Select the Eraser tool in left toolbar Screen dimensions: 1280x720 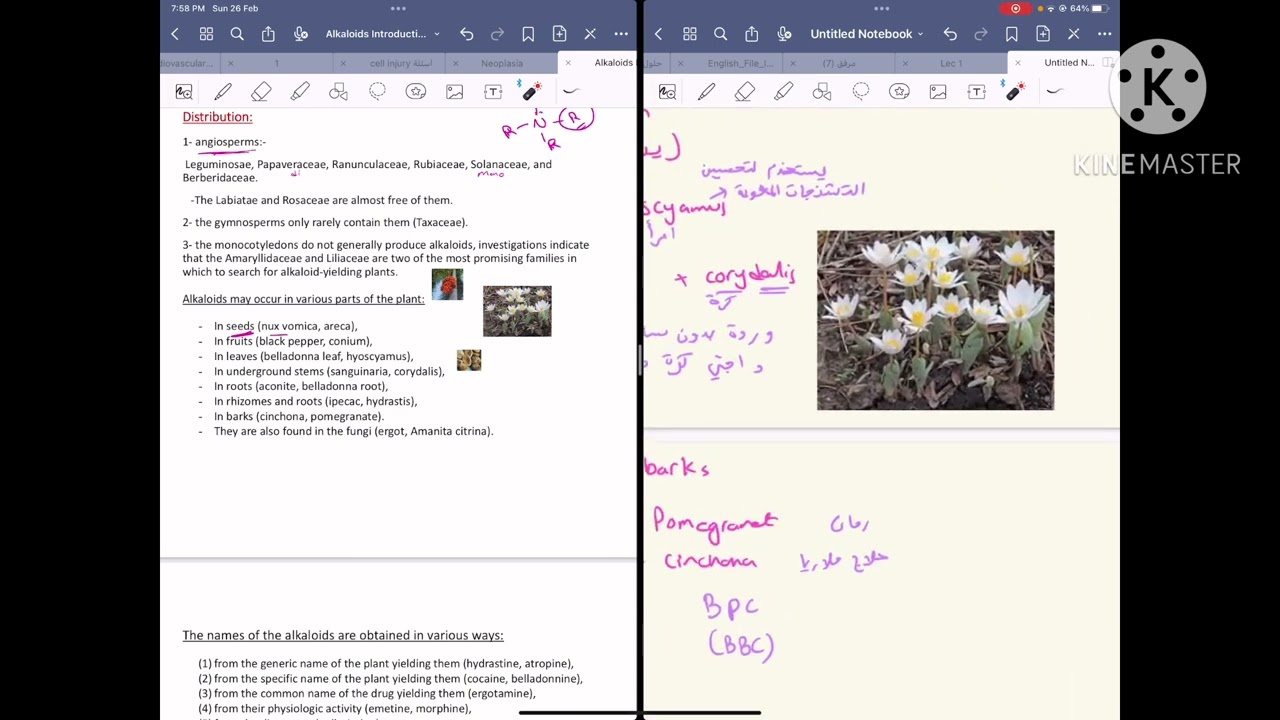click(261, 92)
